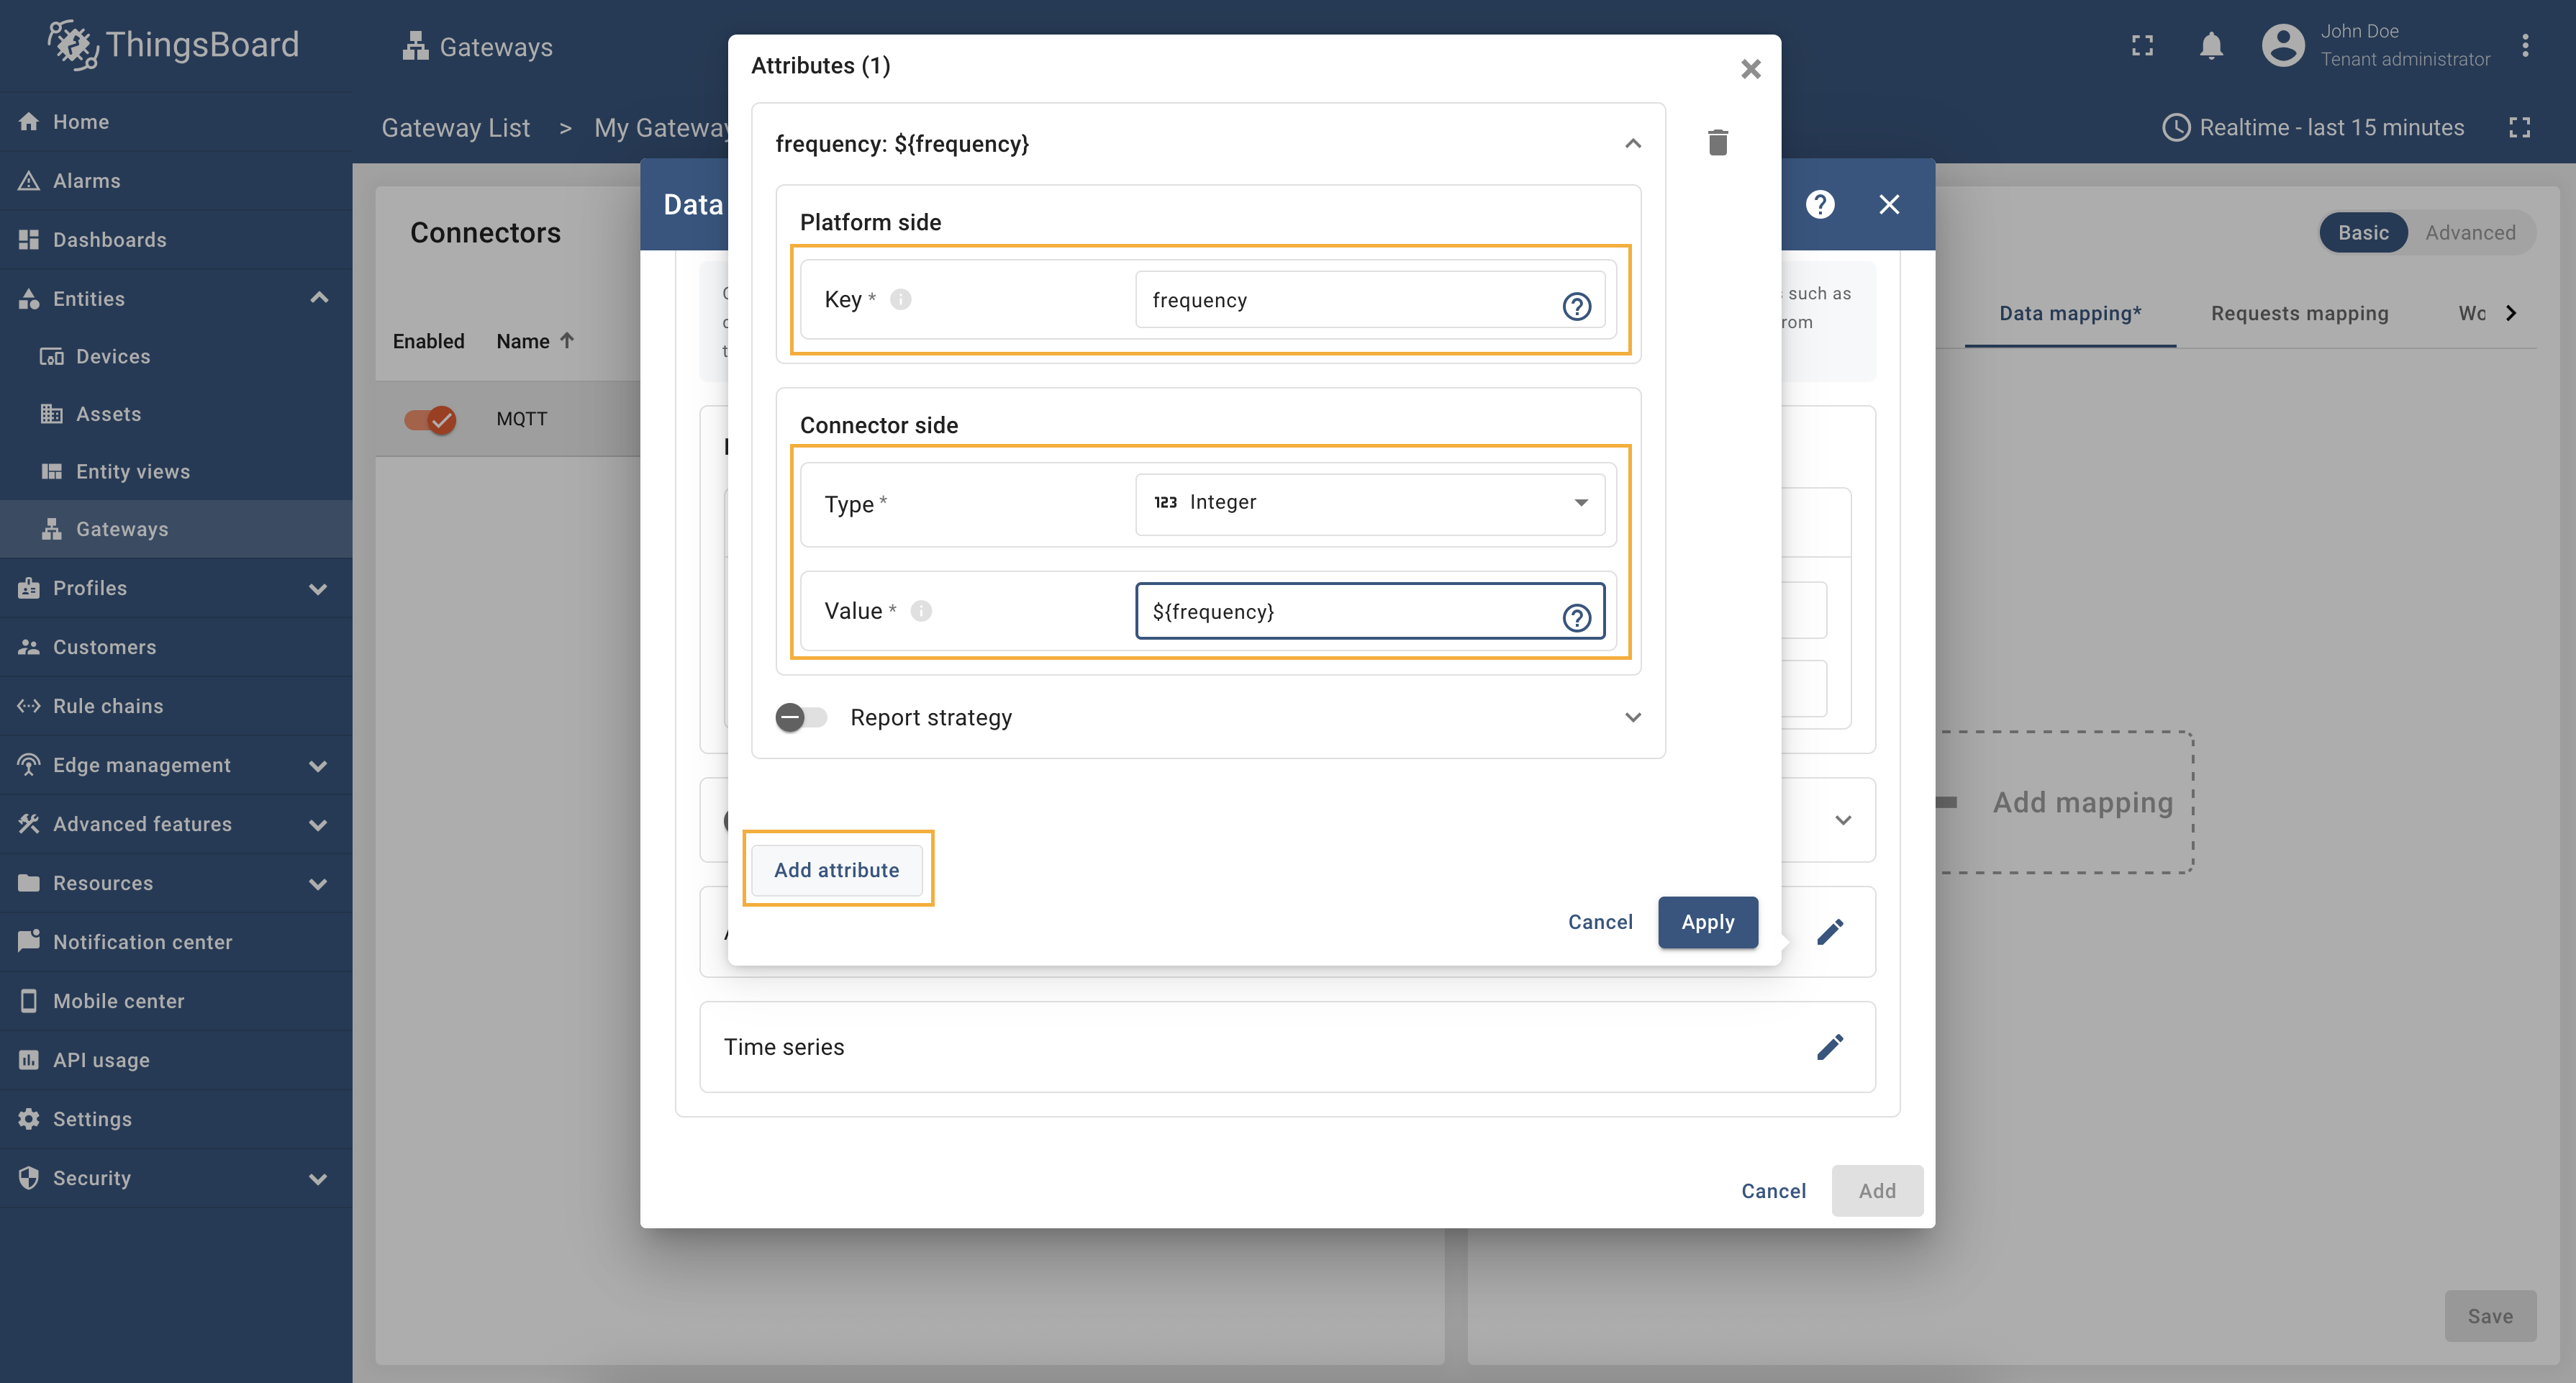Click the Time series edit pencil
Viewport: 2576px width, 1383px height.
[x=1829, y=1047]
